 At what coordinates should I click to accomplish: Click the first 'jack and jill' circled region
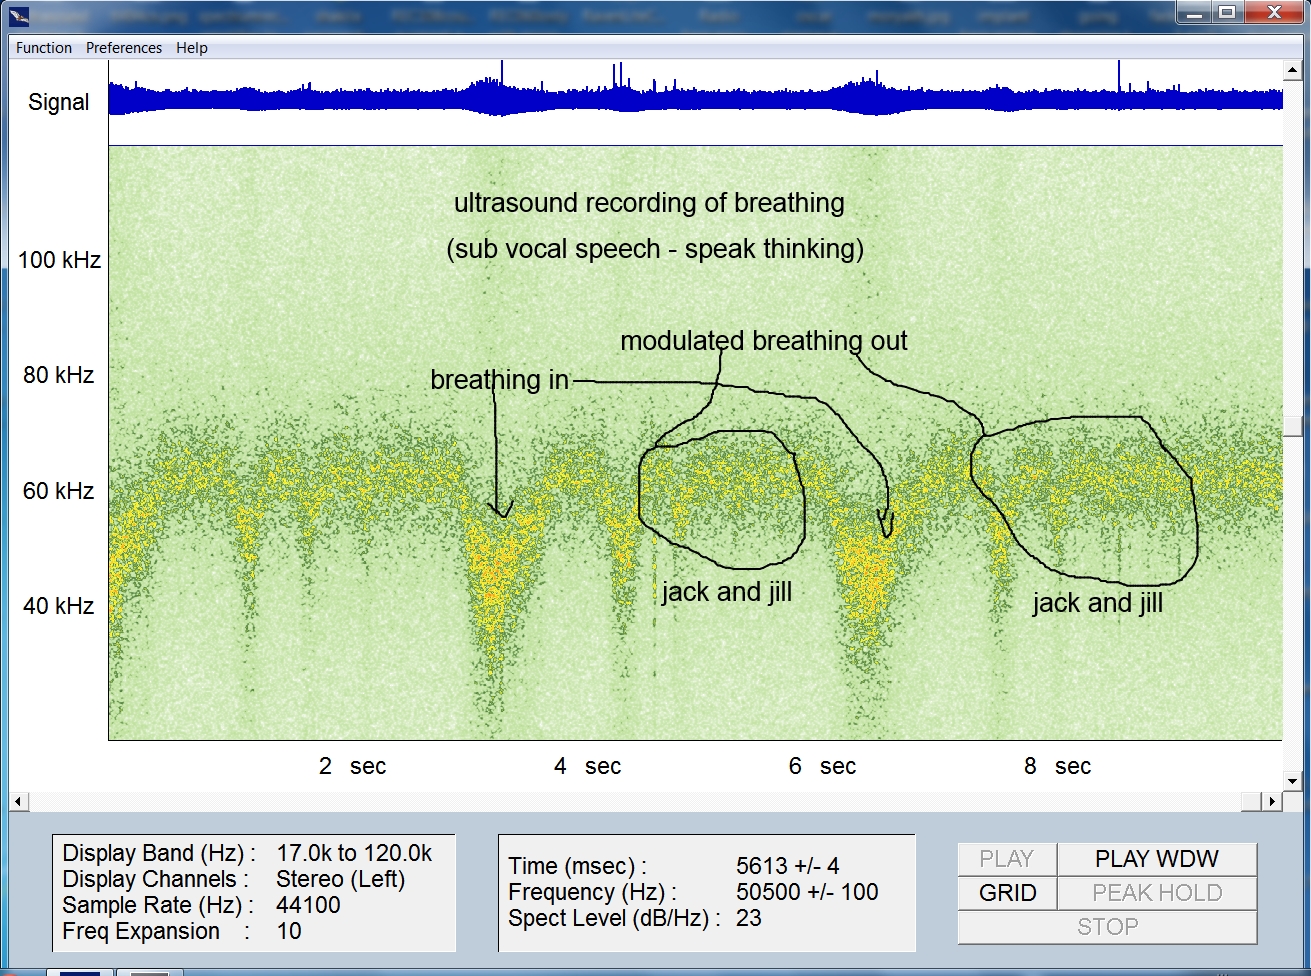722,498
